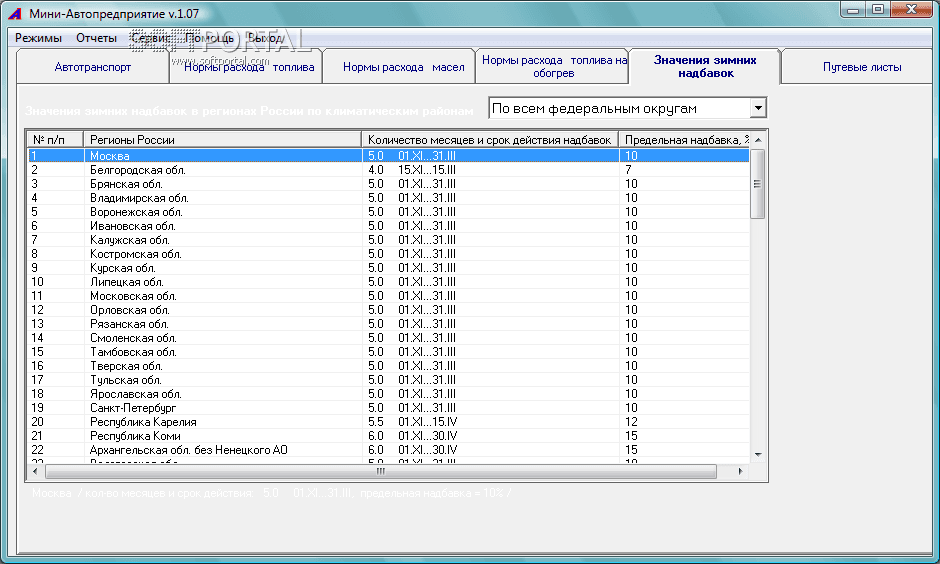940x564 pixels.
Task: Switch to Нормы расхода масел tab
Action: [x=399, y=67]
